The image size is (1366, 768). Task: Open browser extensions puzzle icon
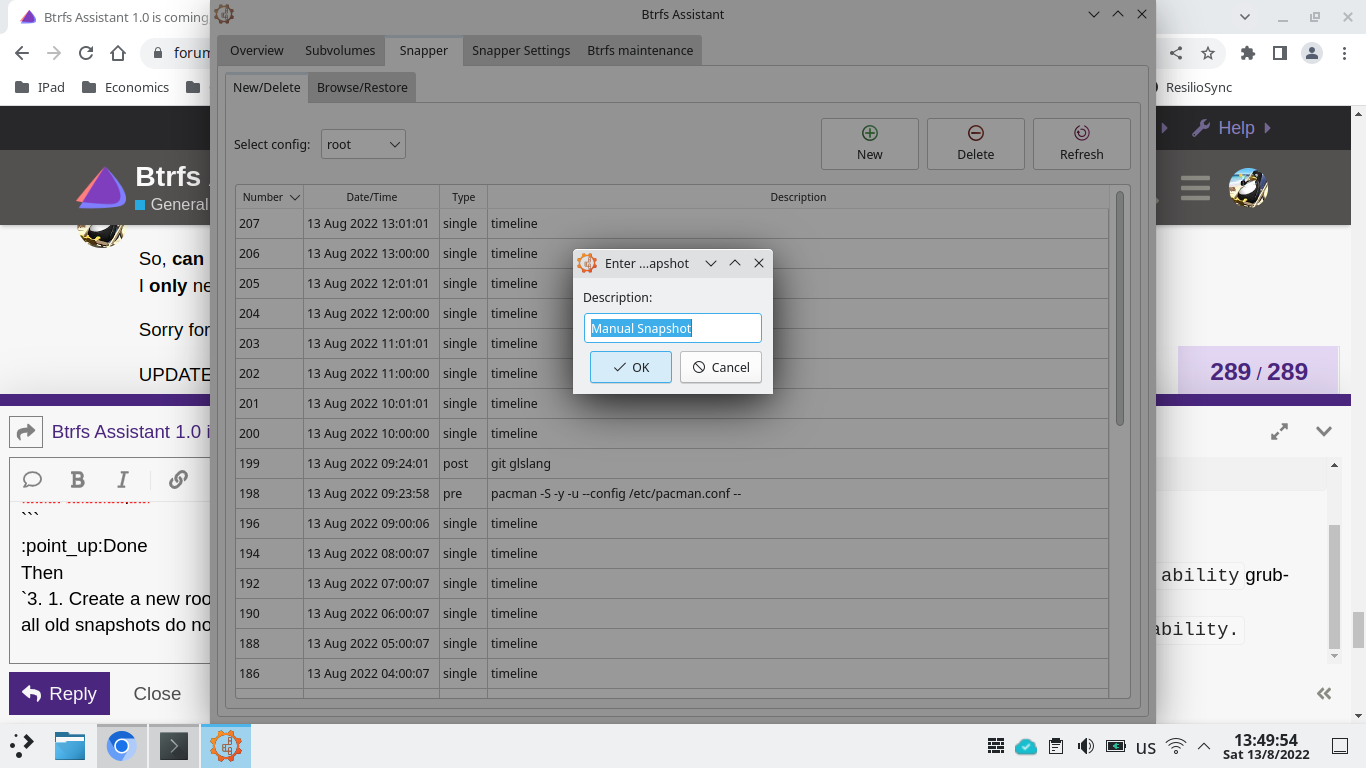[1247, 53]
